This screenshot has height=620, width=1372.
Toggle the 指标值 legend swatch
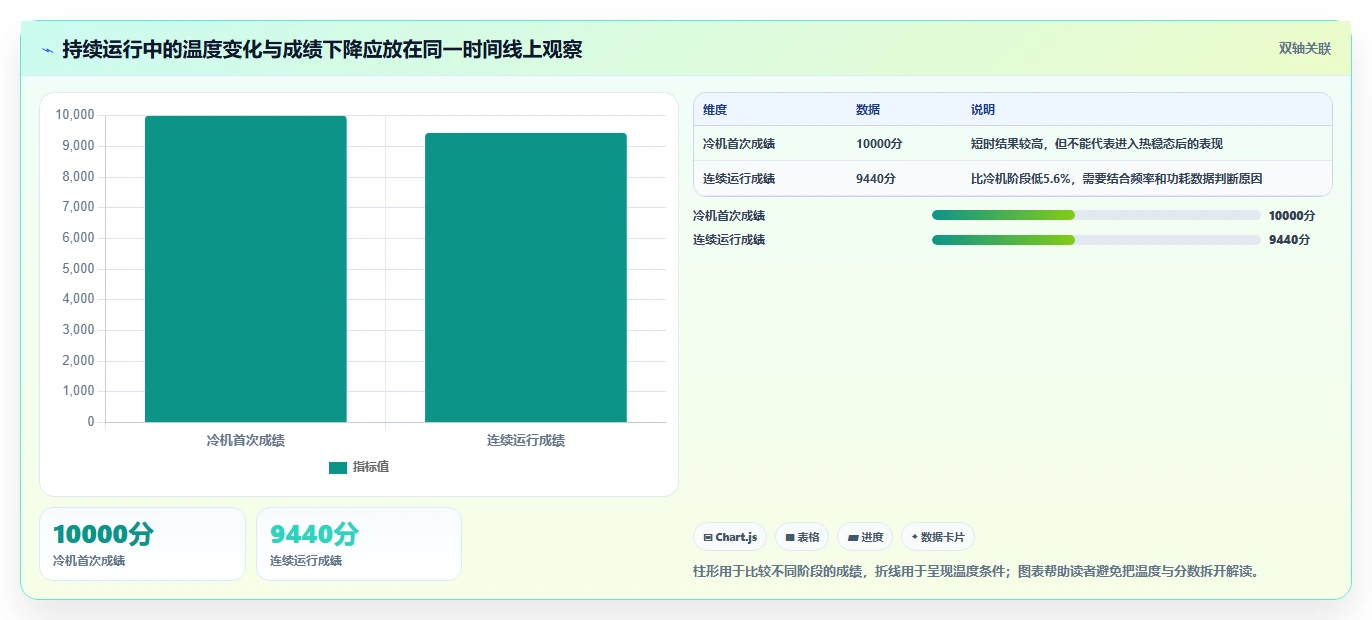pos(338,467)
